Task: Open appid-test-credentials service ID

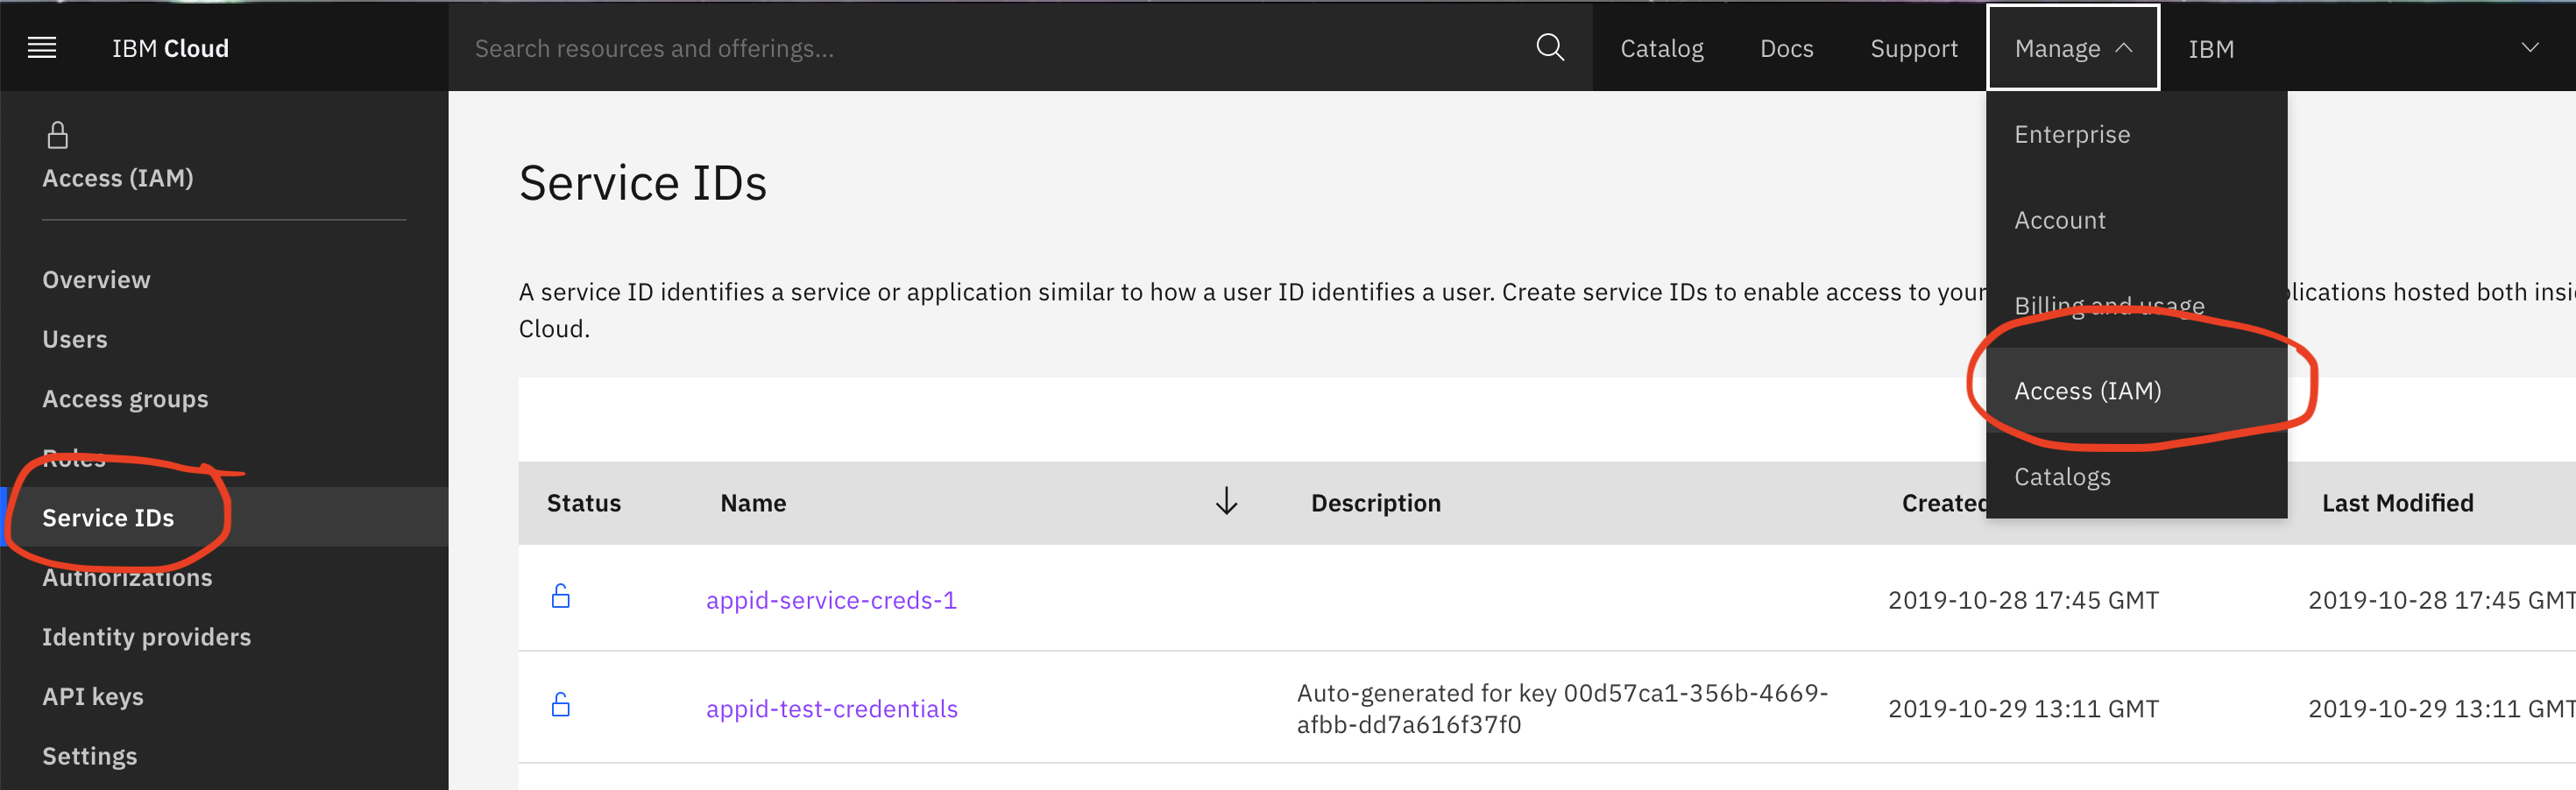Action: 831,709
